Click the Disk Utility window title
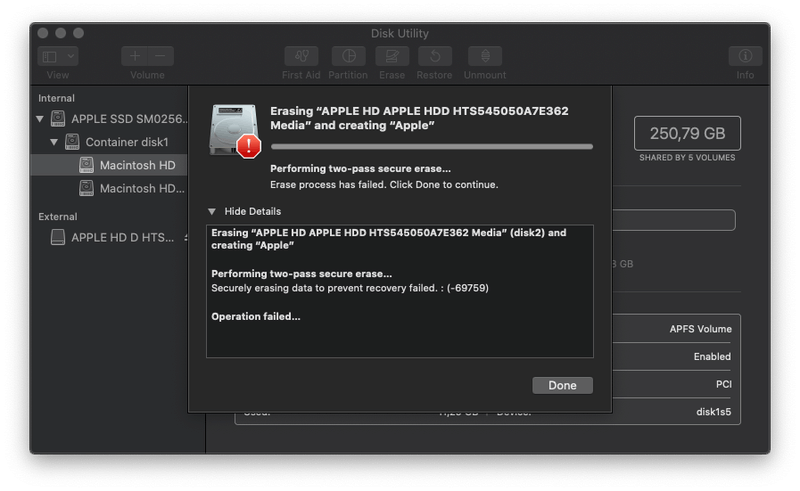 point(399,33)
